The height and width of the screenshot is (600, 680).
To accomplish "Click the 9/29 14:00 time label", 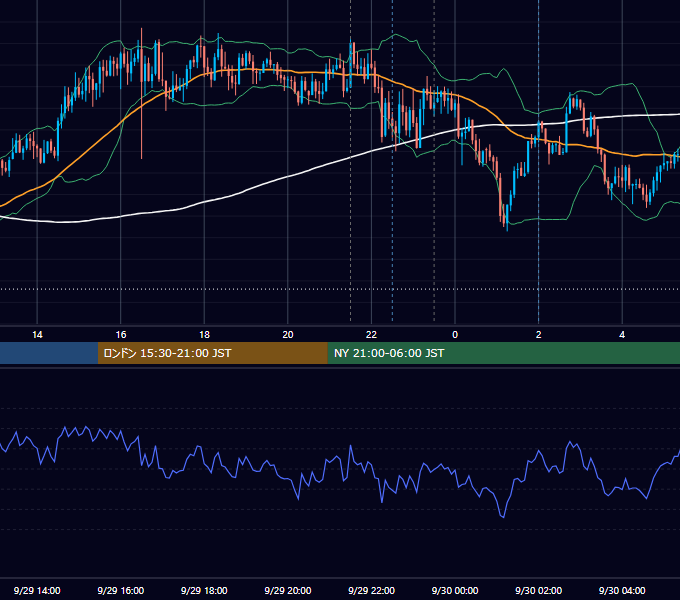I will coord(37,590).
